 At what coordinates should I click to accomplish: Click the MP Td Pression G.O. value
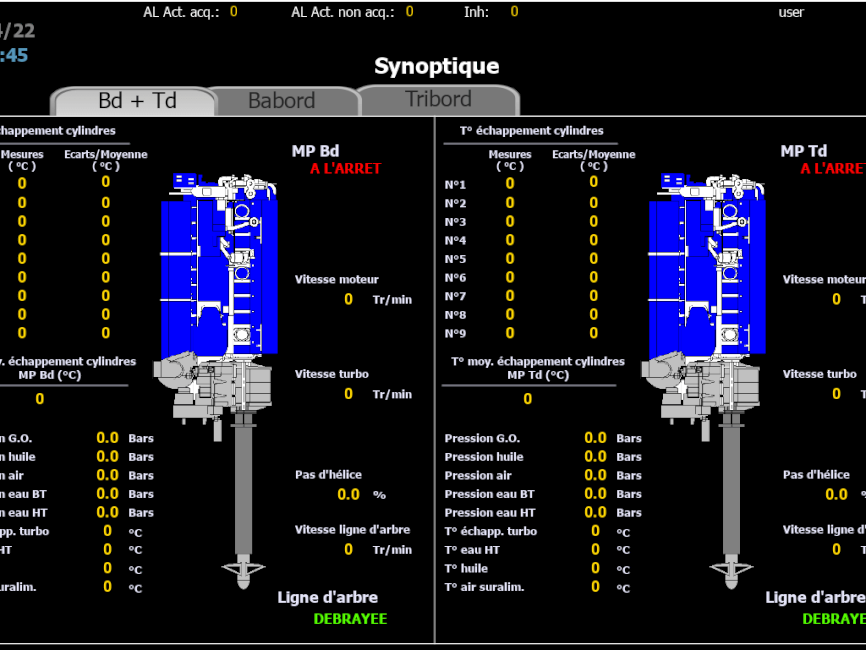(595, 438)
